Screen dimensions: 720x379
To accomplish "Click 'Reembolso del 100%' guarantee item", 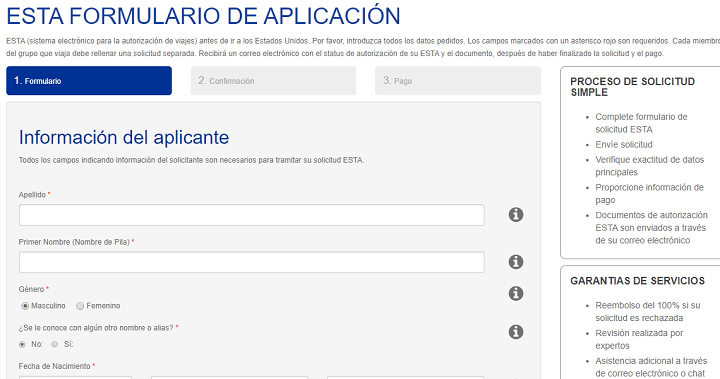I will coord(647,311).
